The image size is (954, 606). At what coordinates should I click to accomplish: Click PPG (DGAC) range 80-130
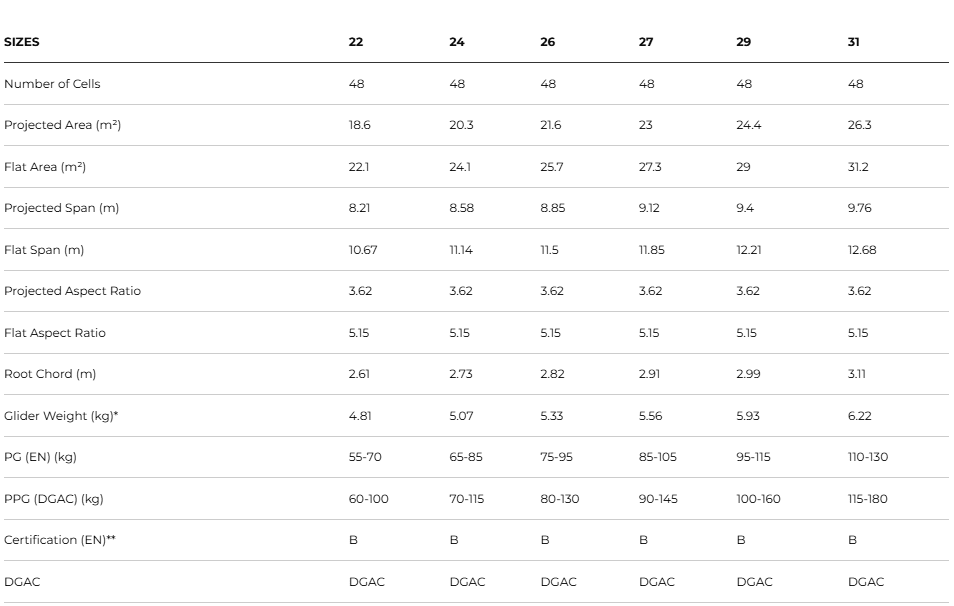560,499
